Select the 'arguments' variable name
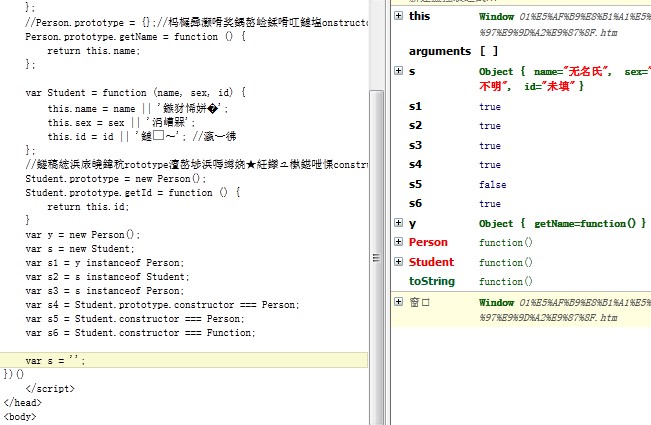The width and height of the screenshot is (651, 425). pos(440,51)
